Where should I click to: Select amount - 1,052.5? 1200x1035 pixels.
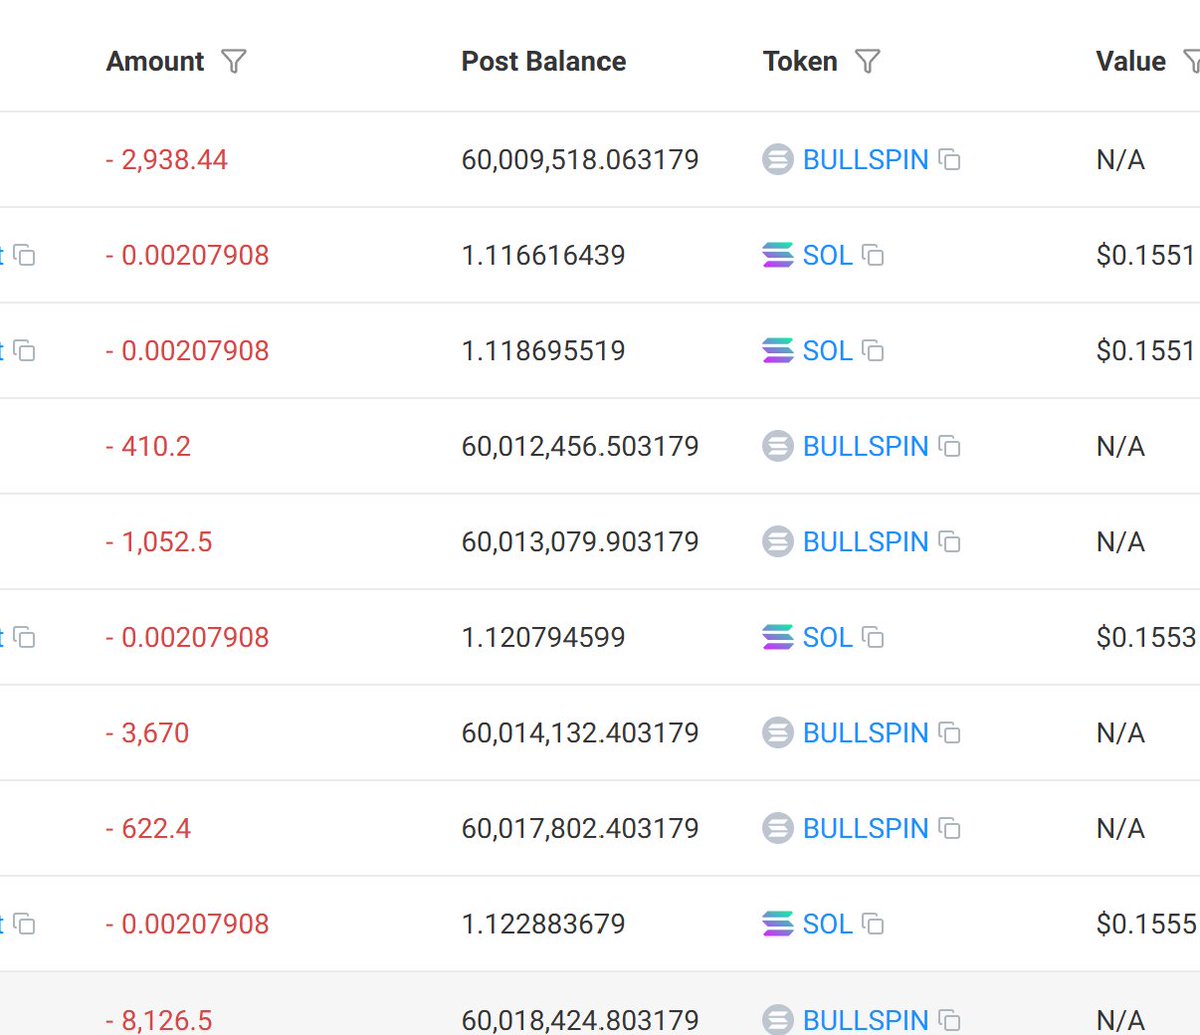(159, 542)
